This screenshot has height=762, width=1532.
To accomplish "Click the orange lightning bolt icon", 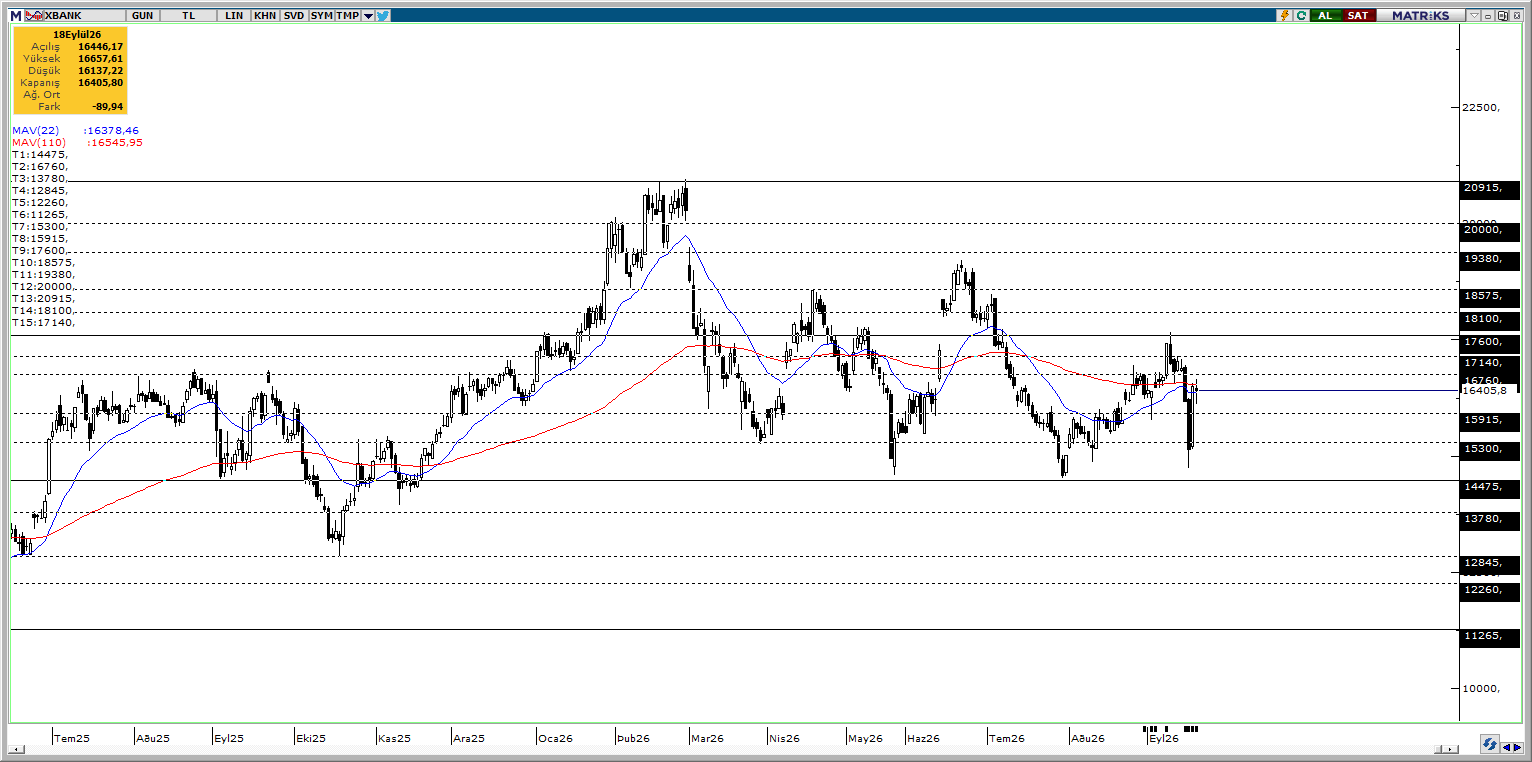I will [x=1286, y=16].
